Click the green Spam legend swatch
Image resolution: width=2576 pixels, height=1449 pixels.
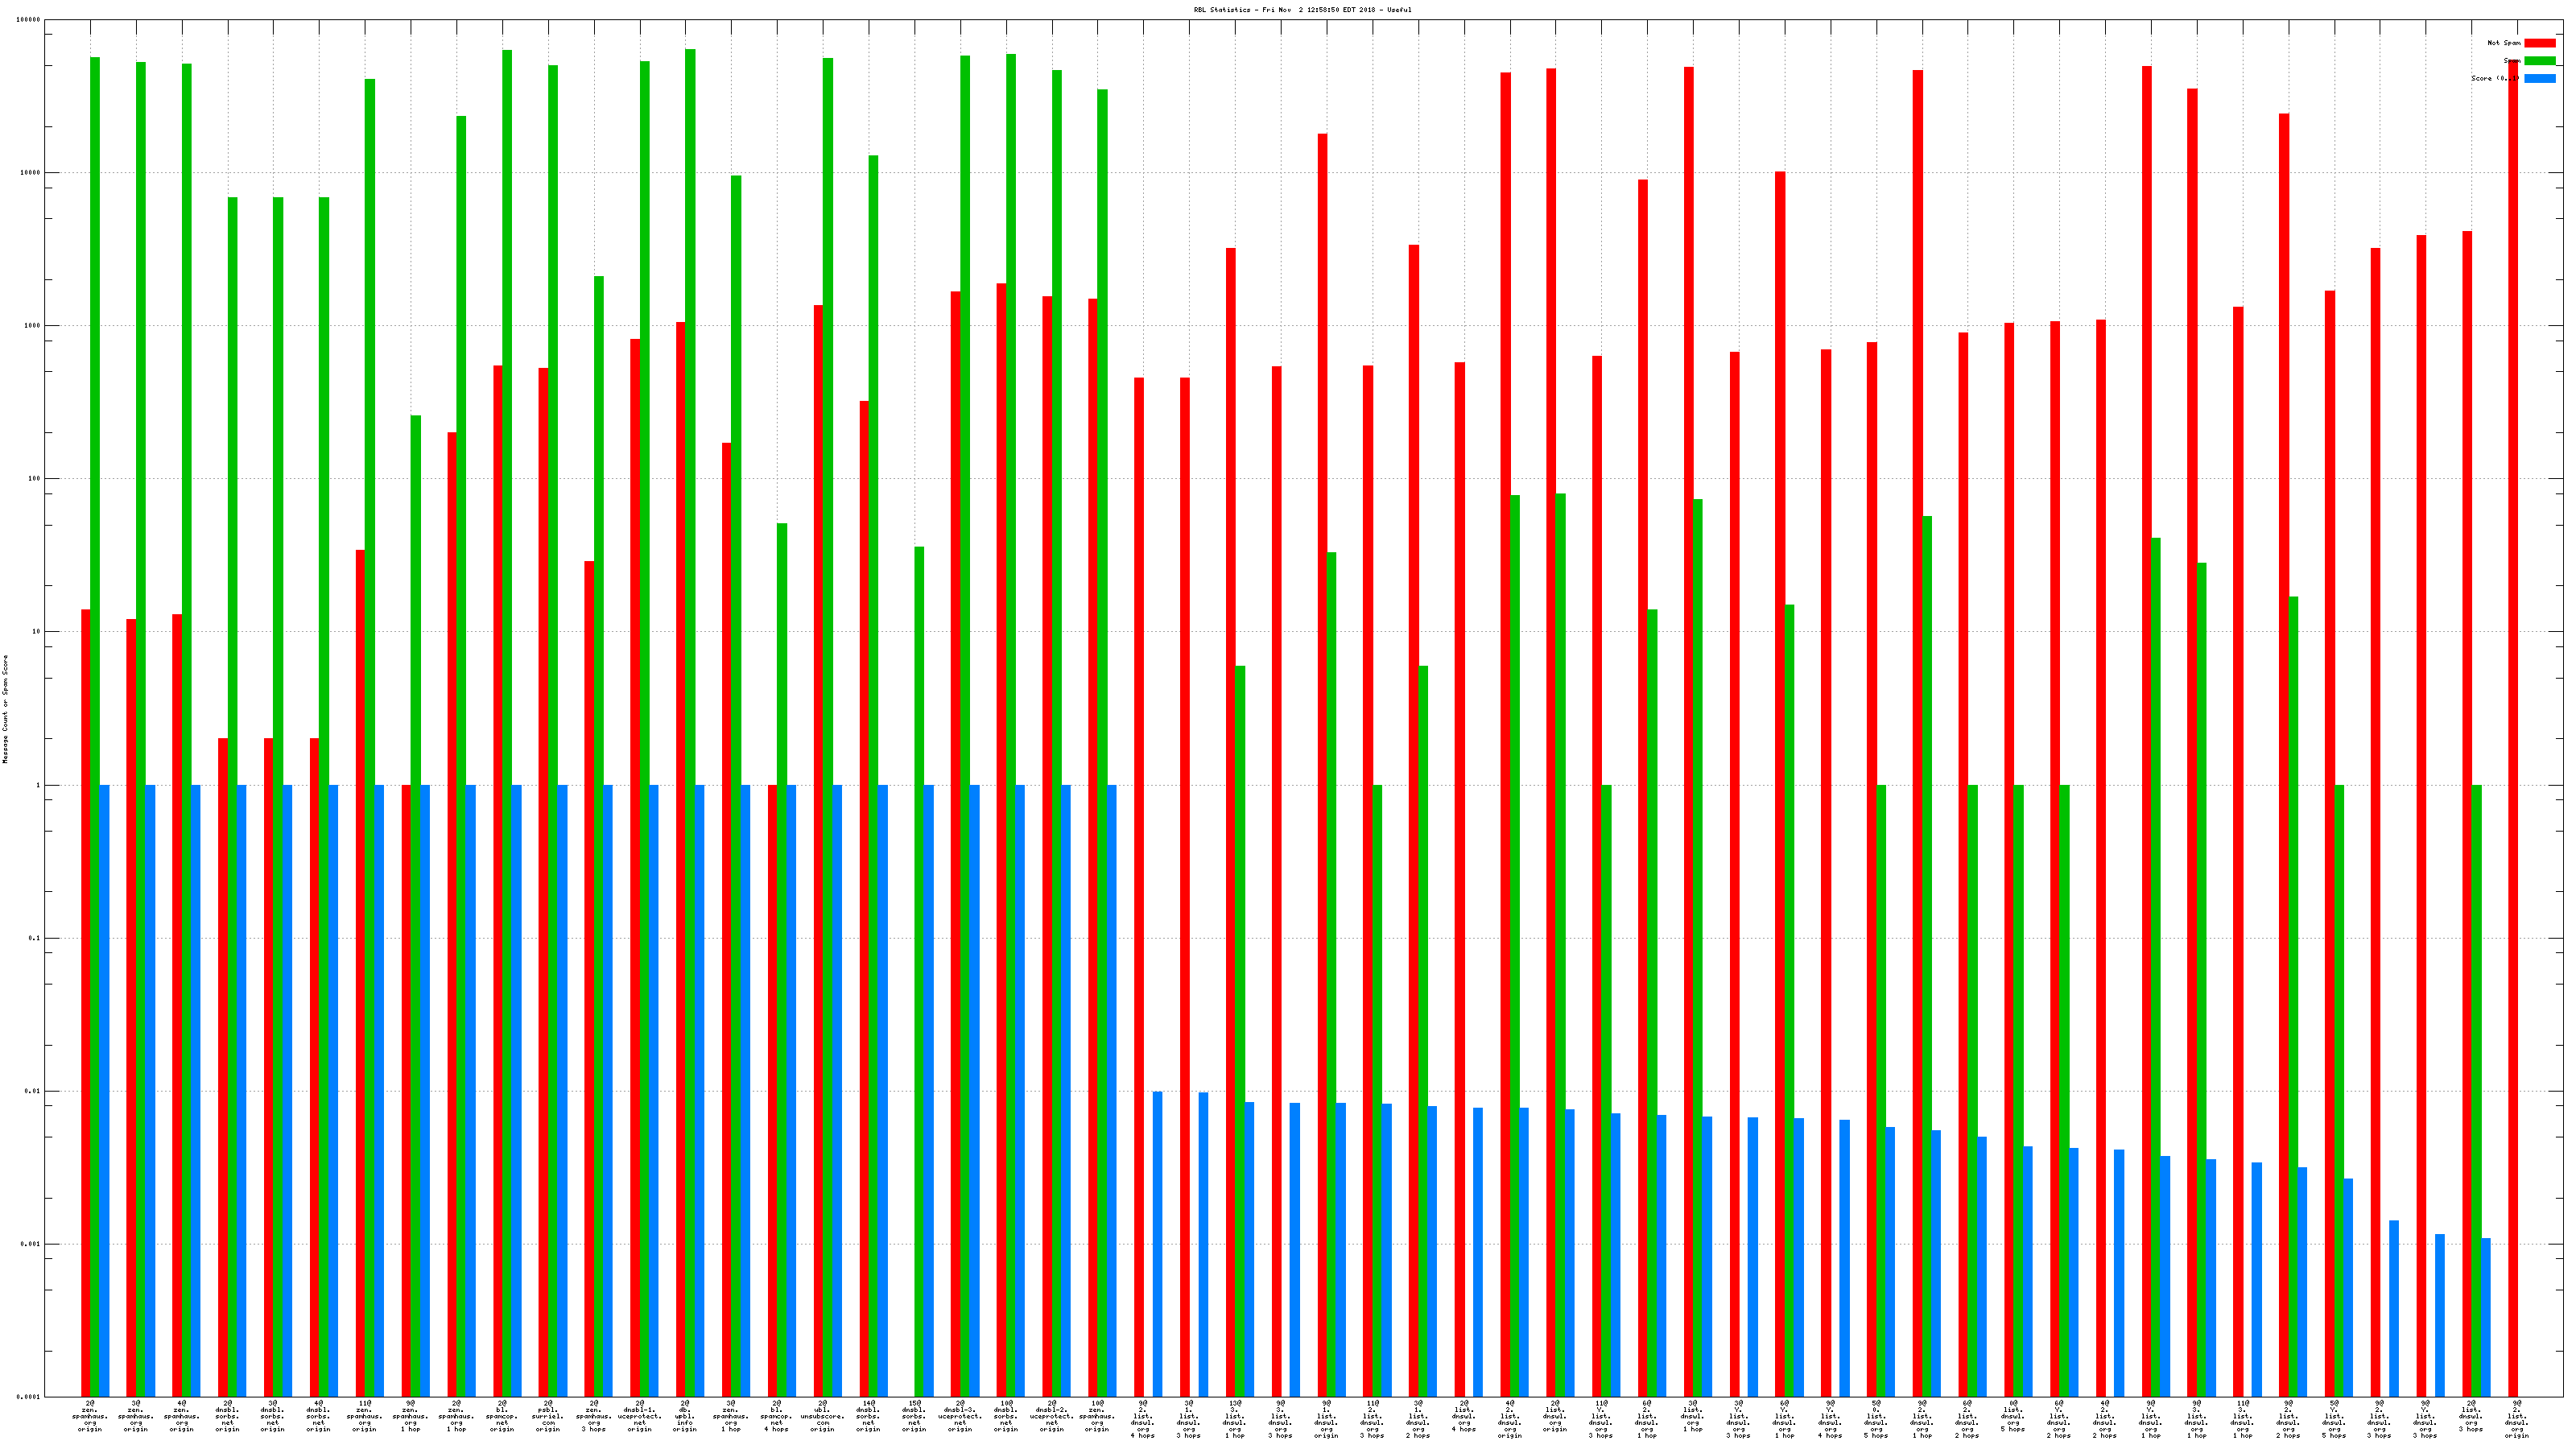pyautogui.click(x=2539, y=61)
